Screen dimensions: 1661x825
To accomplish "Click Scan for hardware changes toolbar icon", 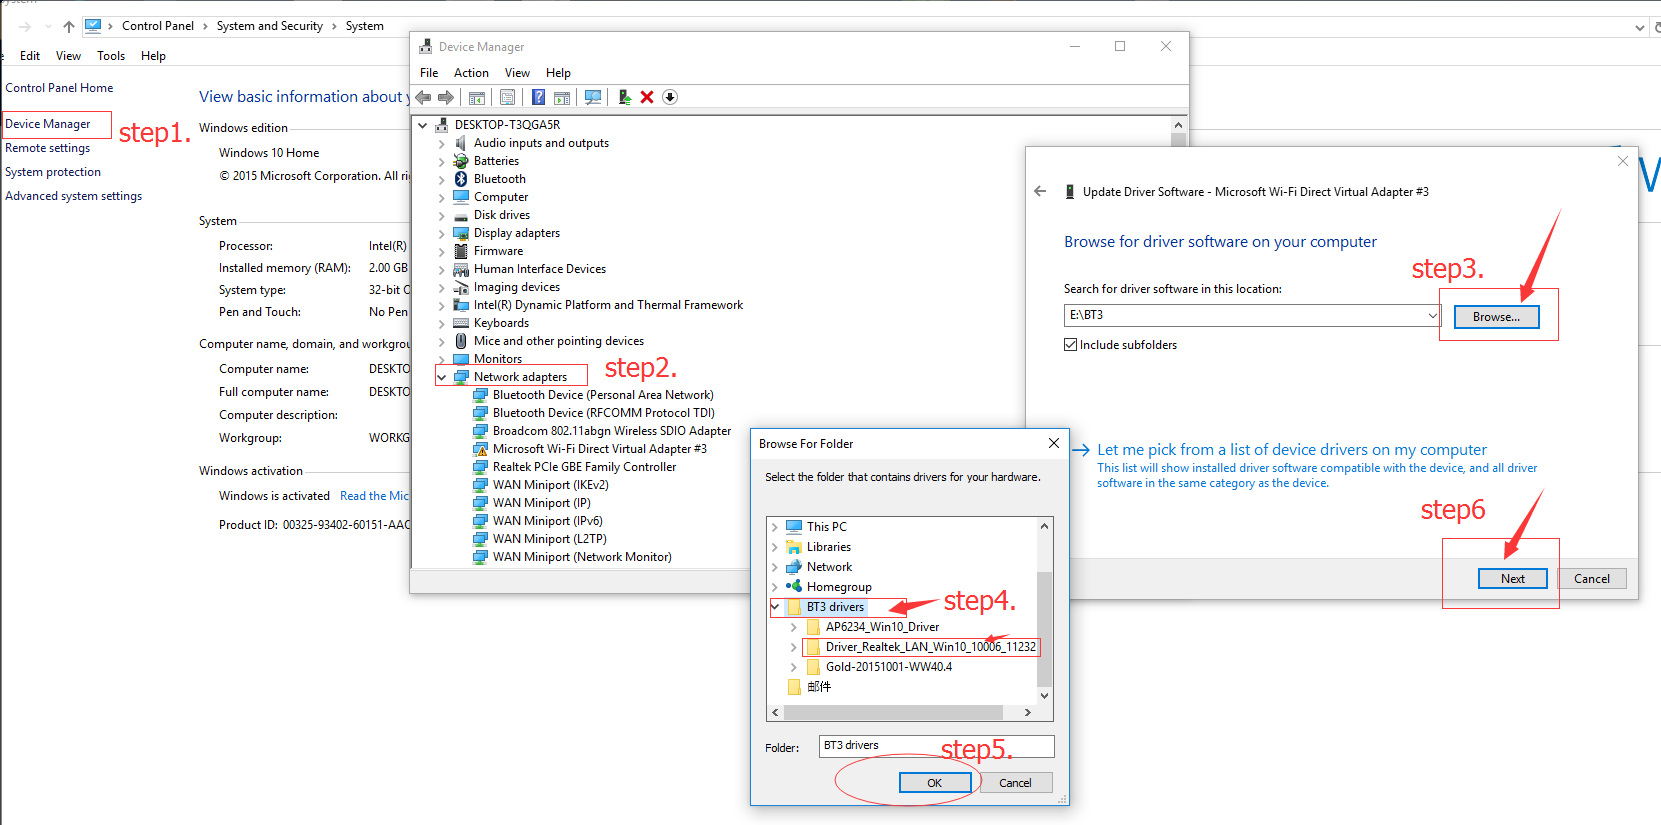I will [593, 97].
